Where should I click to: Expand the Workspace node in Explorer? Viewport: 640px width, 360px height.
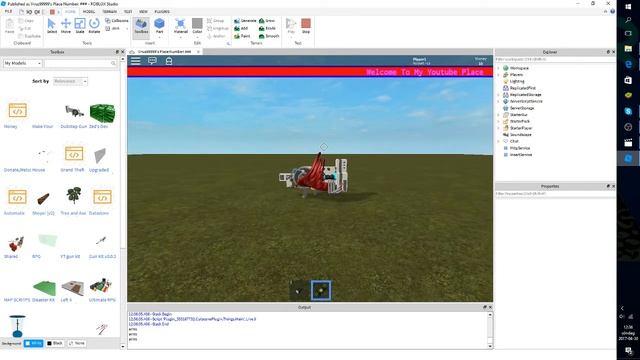point(498,68)
